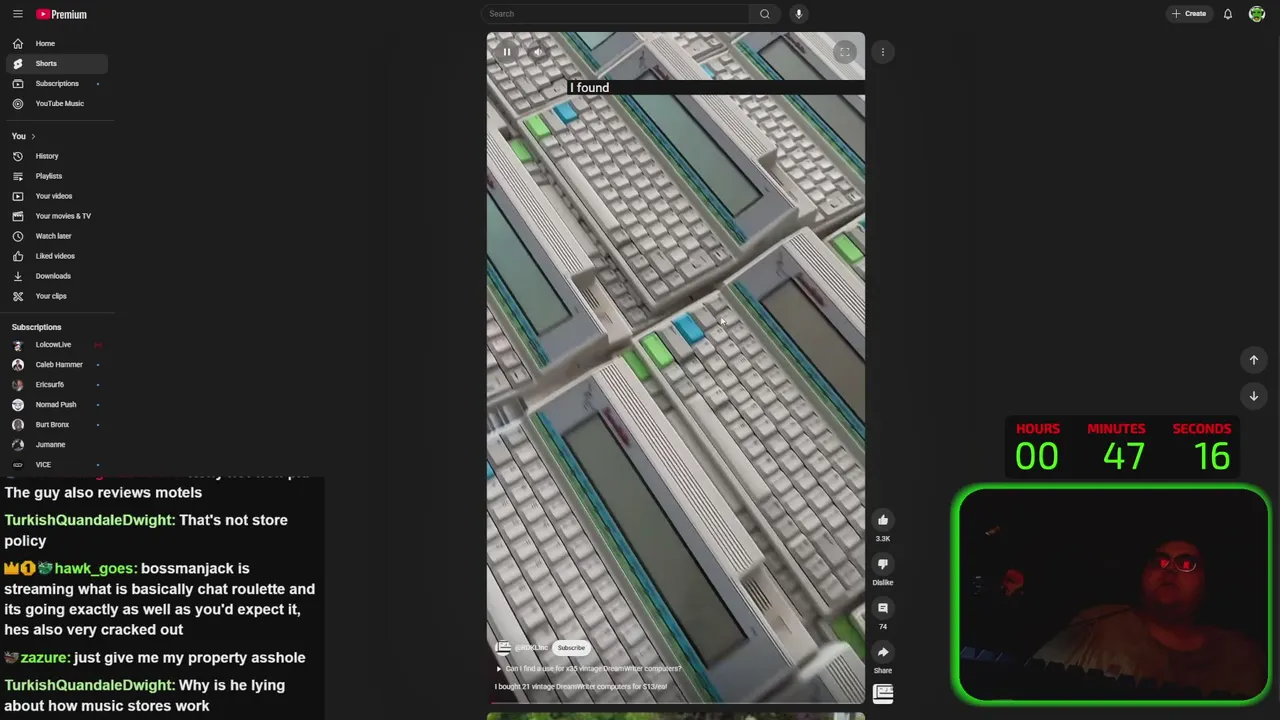The image size is (1280, 720).
Task: Click the Short video frame
Action: click(x=676, y=367)
